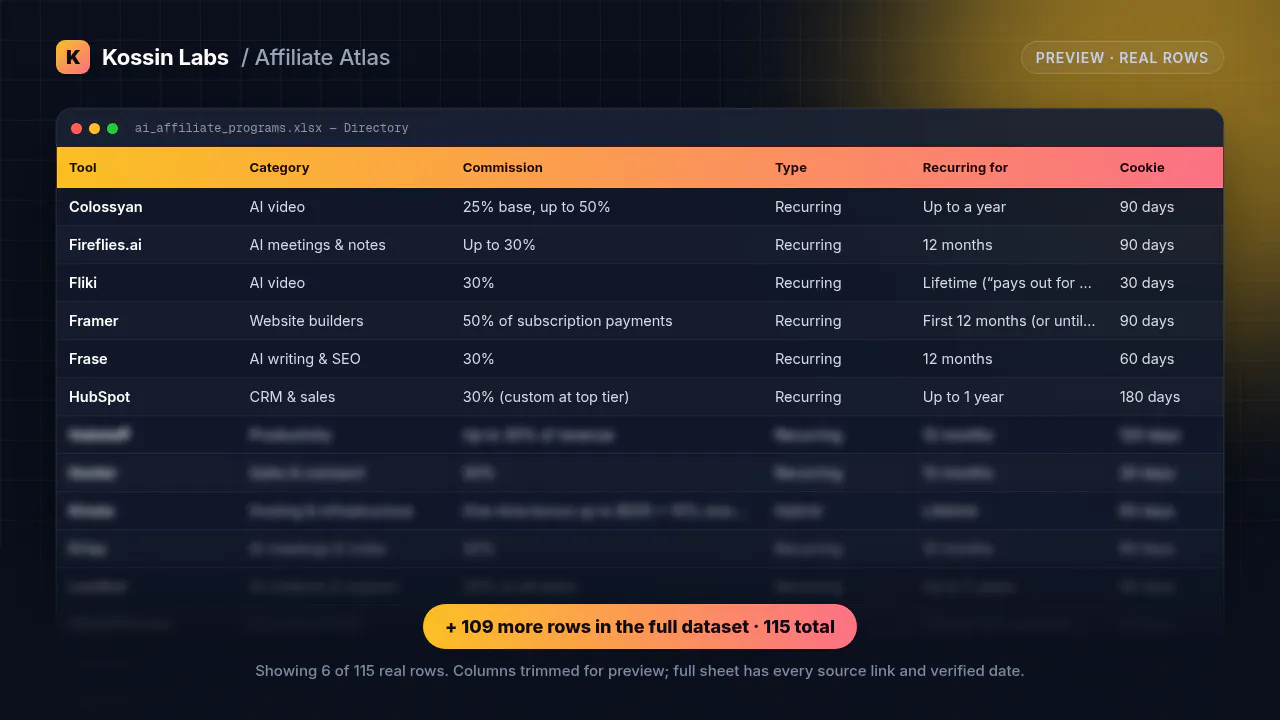Viewport: 1280px width, 720px height.
Task: Click Framer's First 12 months cell
Action: (1009, 321)
